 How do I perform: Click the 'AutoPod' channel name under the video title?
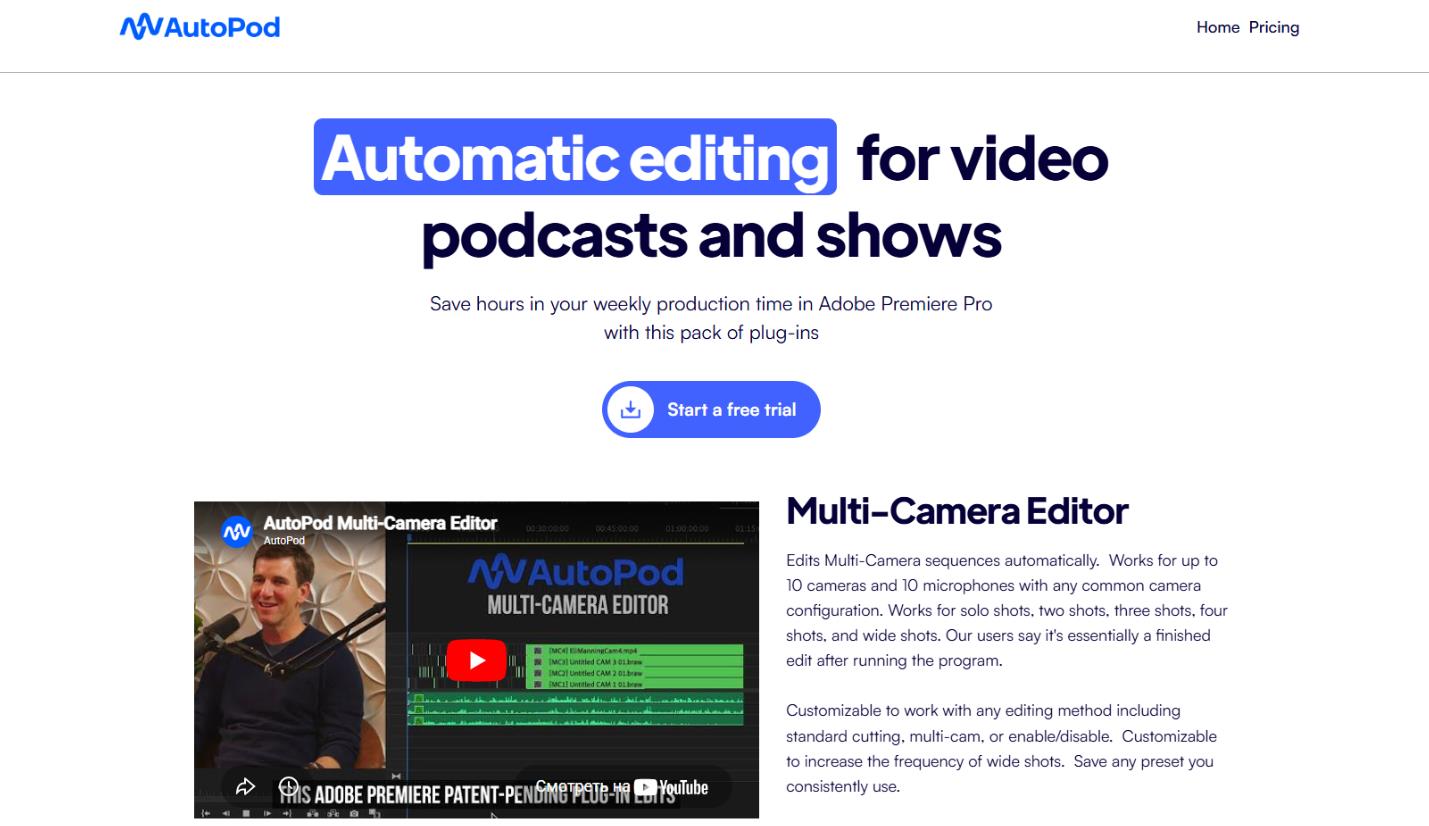coord(284,541)
